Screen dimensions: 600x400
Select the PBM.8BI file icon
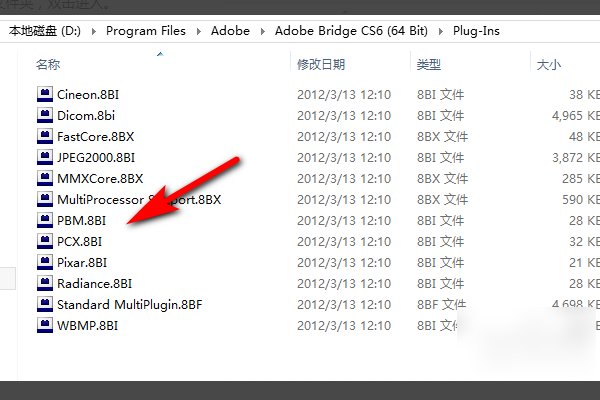[44, 221]
